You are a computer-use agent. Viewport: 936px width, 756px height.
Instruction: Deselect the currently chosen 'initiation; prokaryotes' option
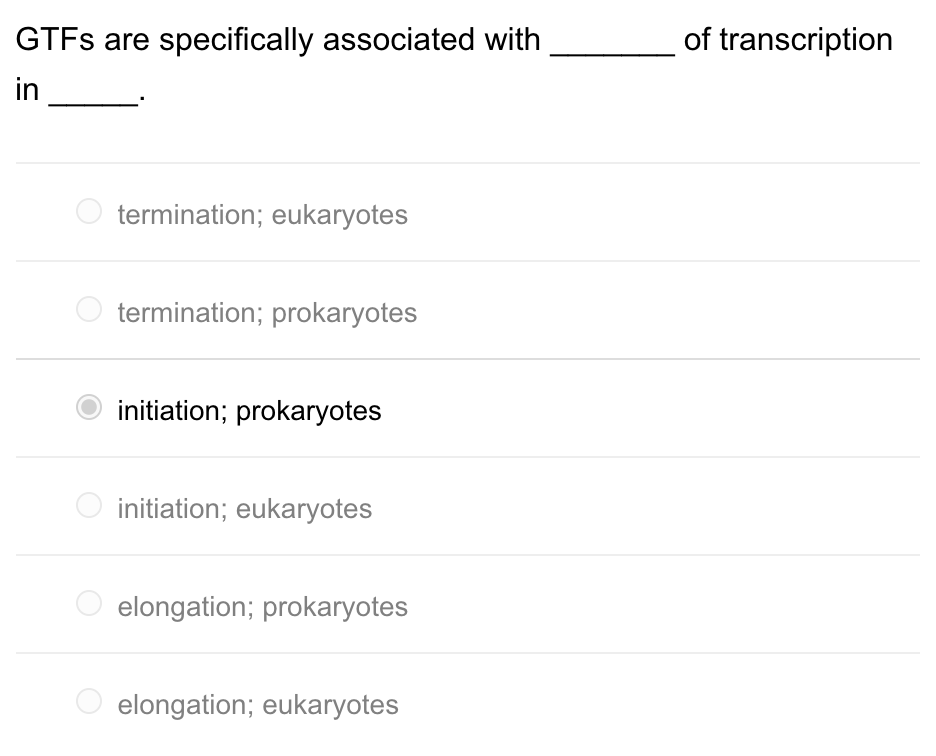pyautogui.click(x=88, y=407)
